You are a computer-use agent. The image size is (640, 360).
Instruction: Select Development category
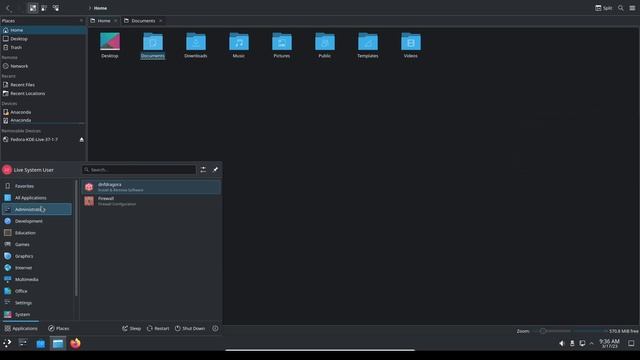coord(37,221)
